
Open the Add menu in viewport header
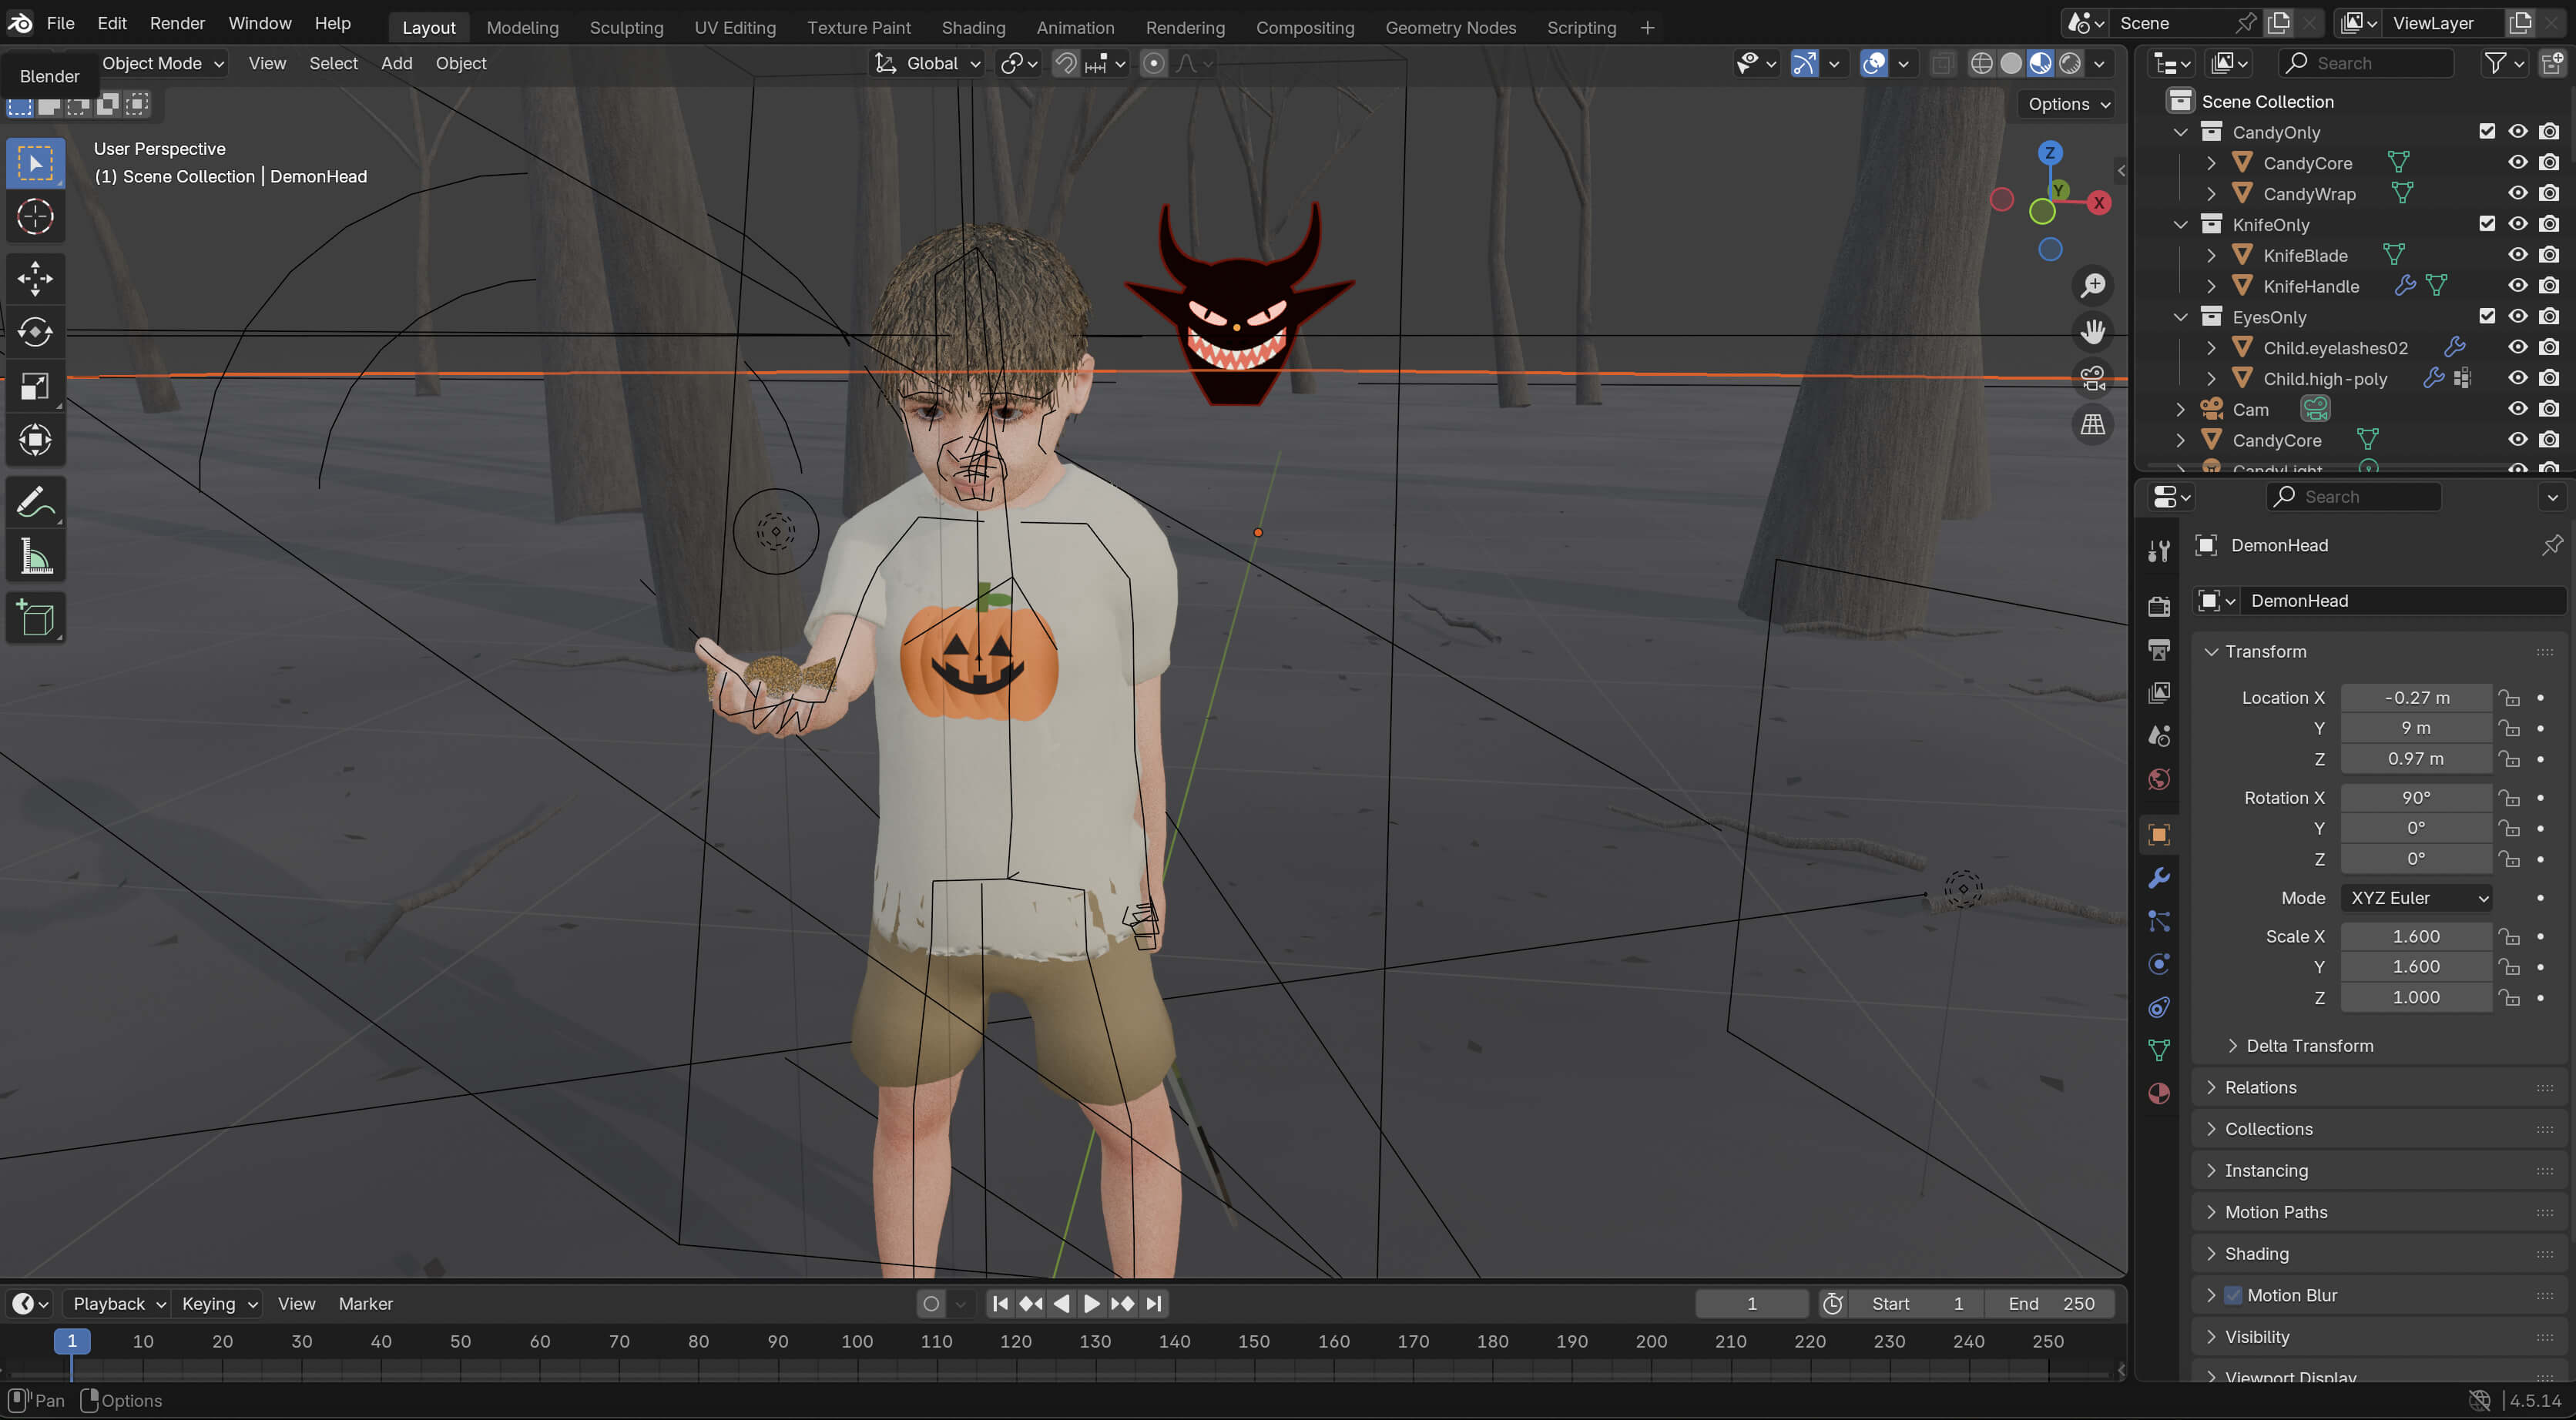click(396, 63)
